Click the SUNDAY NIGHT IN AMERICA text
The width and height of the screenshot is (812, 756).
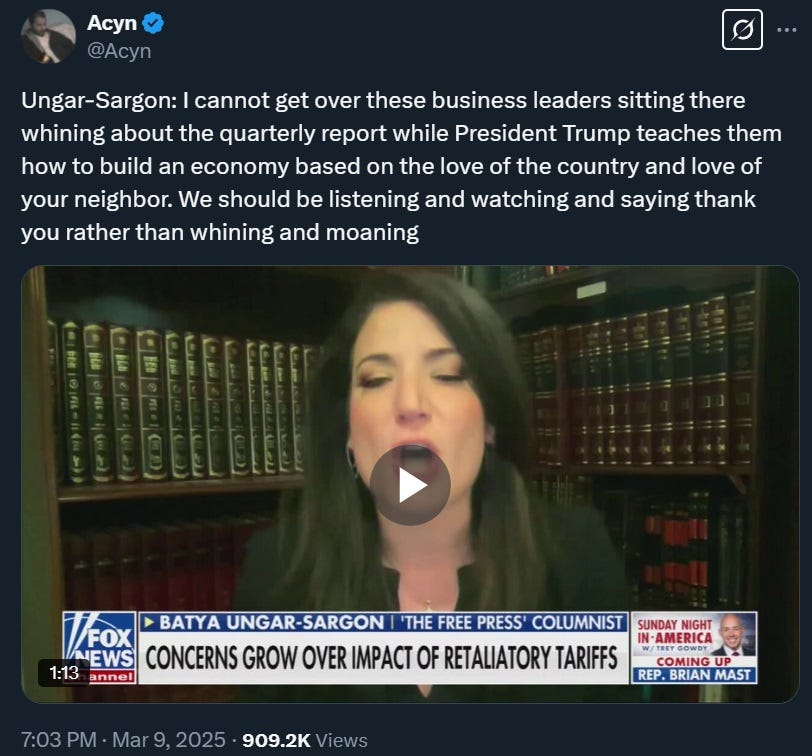point(675,632)
